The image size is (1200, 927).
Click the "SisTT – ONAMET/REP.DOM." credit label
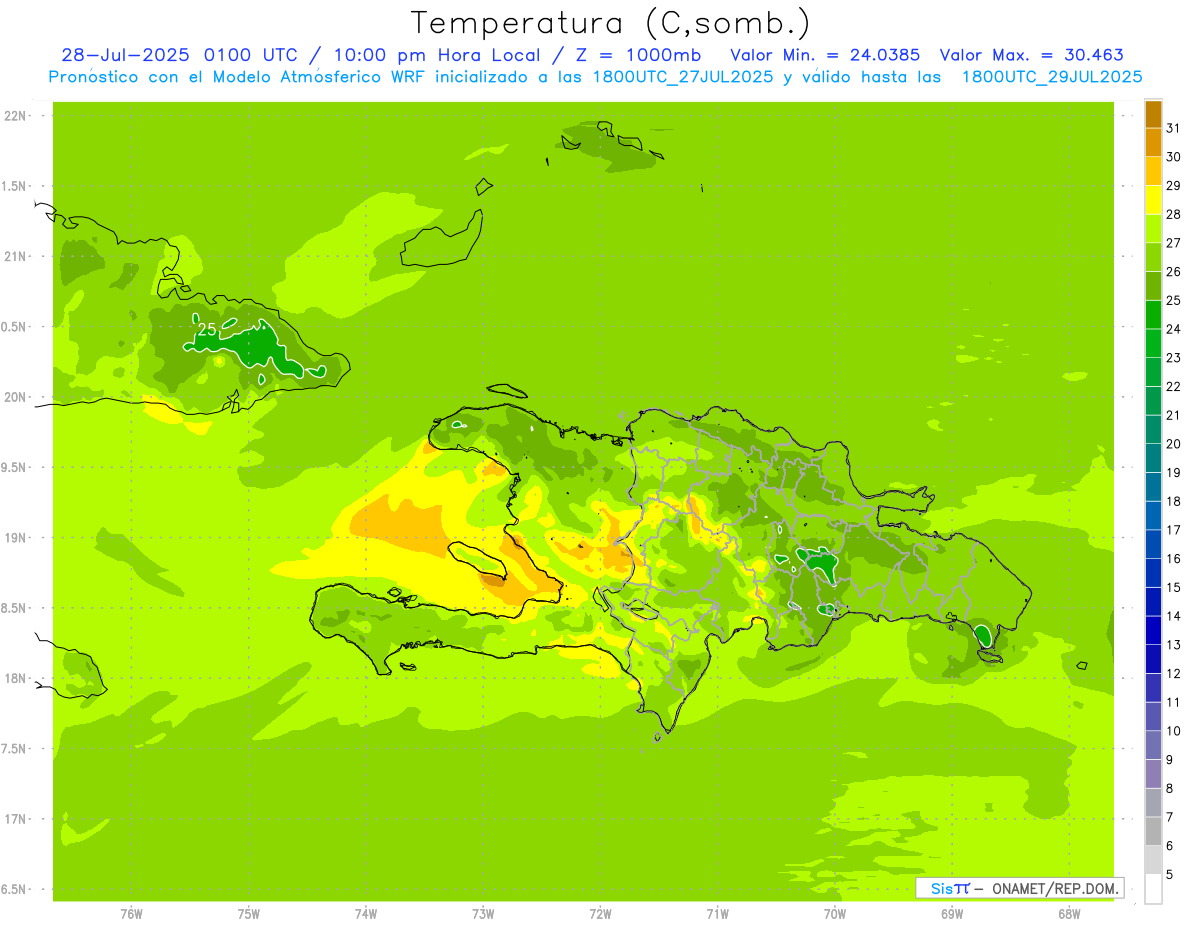click(x=1019, y=888)
